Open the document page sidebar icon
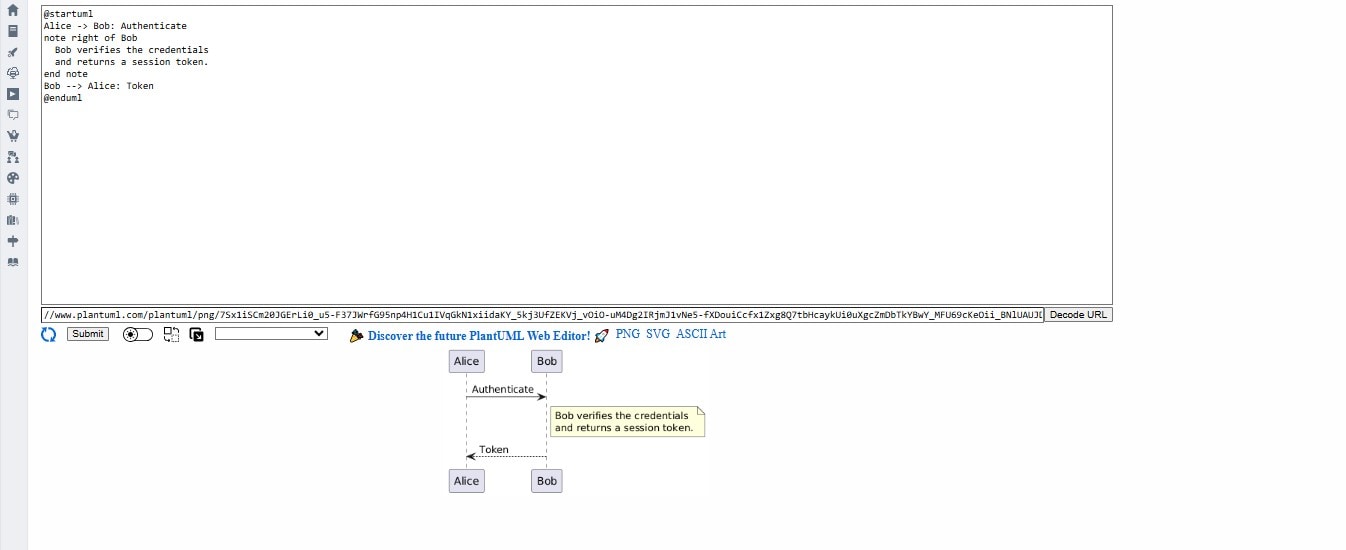 [x=13, y=31]
